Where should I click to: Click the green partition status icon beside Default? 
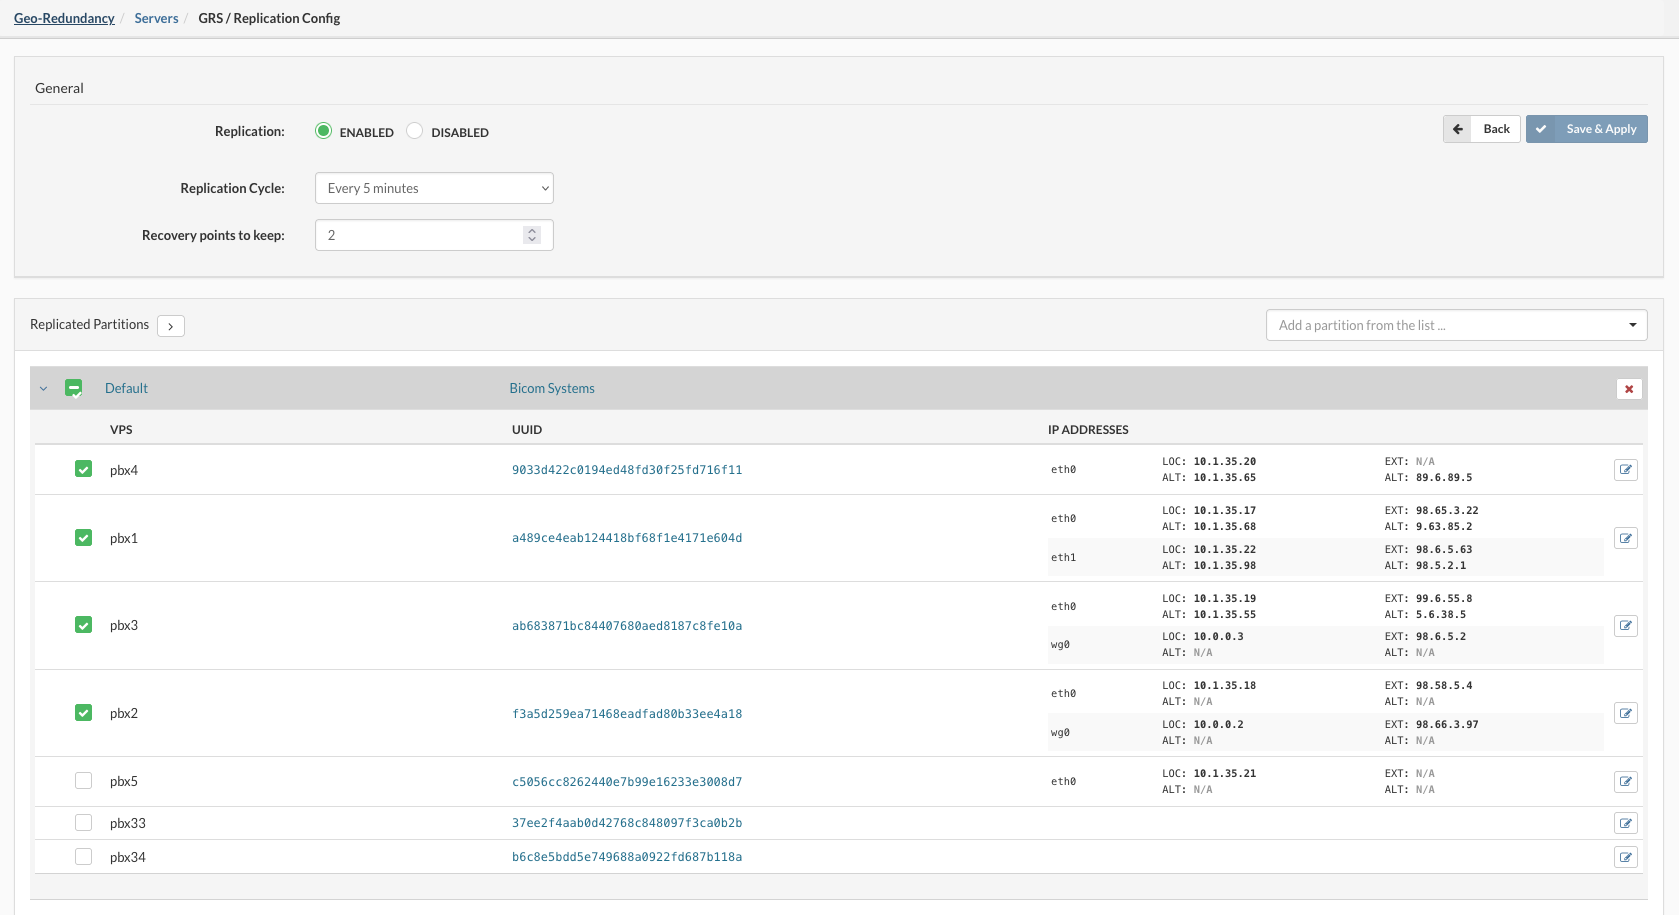click(x=74, y=388)
